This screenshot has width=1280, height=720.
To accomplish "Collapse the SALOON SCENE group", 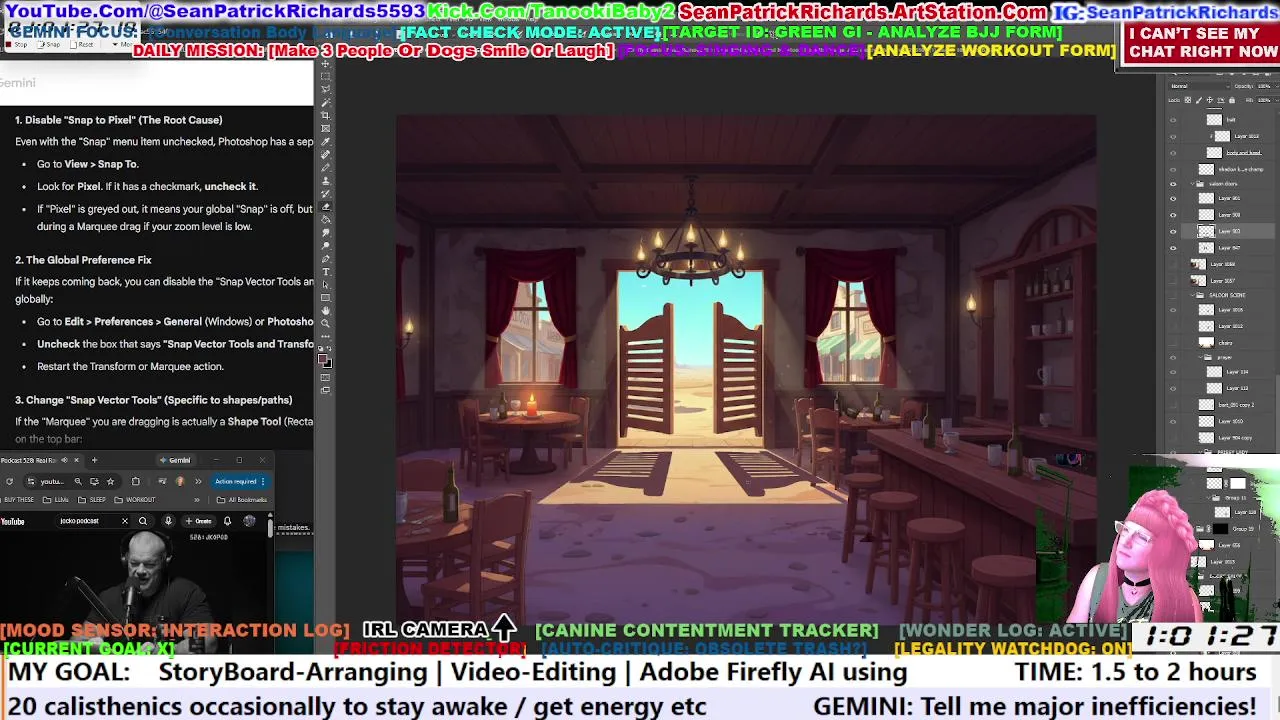I will tap(1193, 295).
